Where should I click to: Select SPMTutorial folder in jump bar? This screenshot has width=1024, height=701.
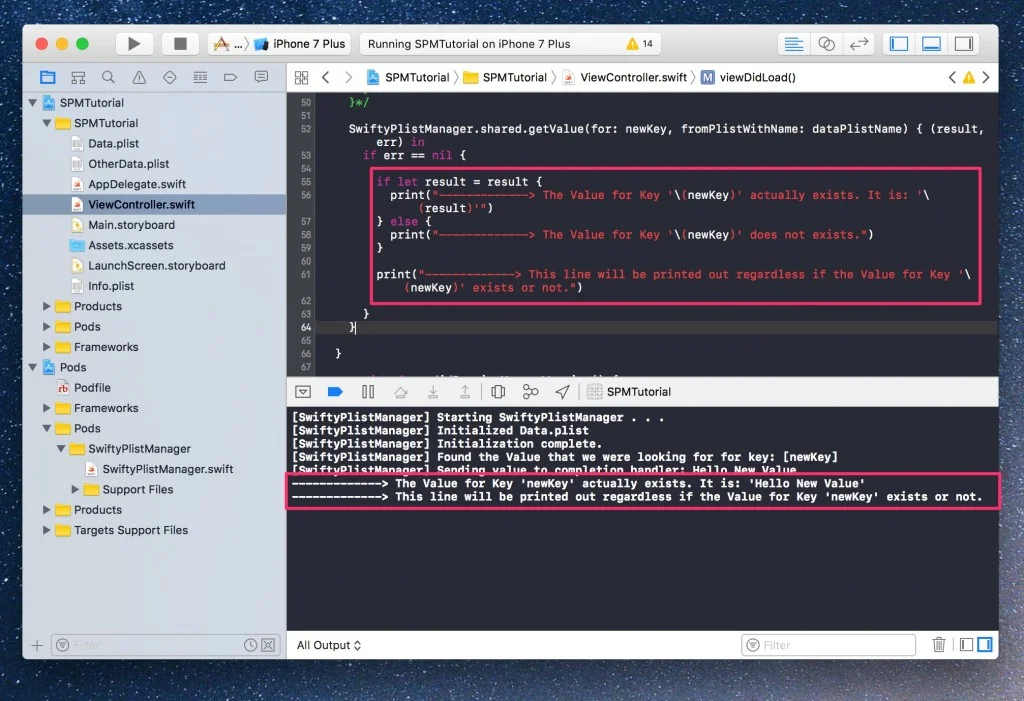[505, 77]
